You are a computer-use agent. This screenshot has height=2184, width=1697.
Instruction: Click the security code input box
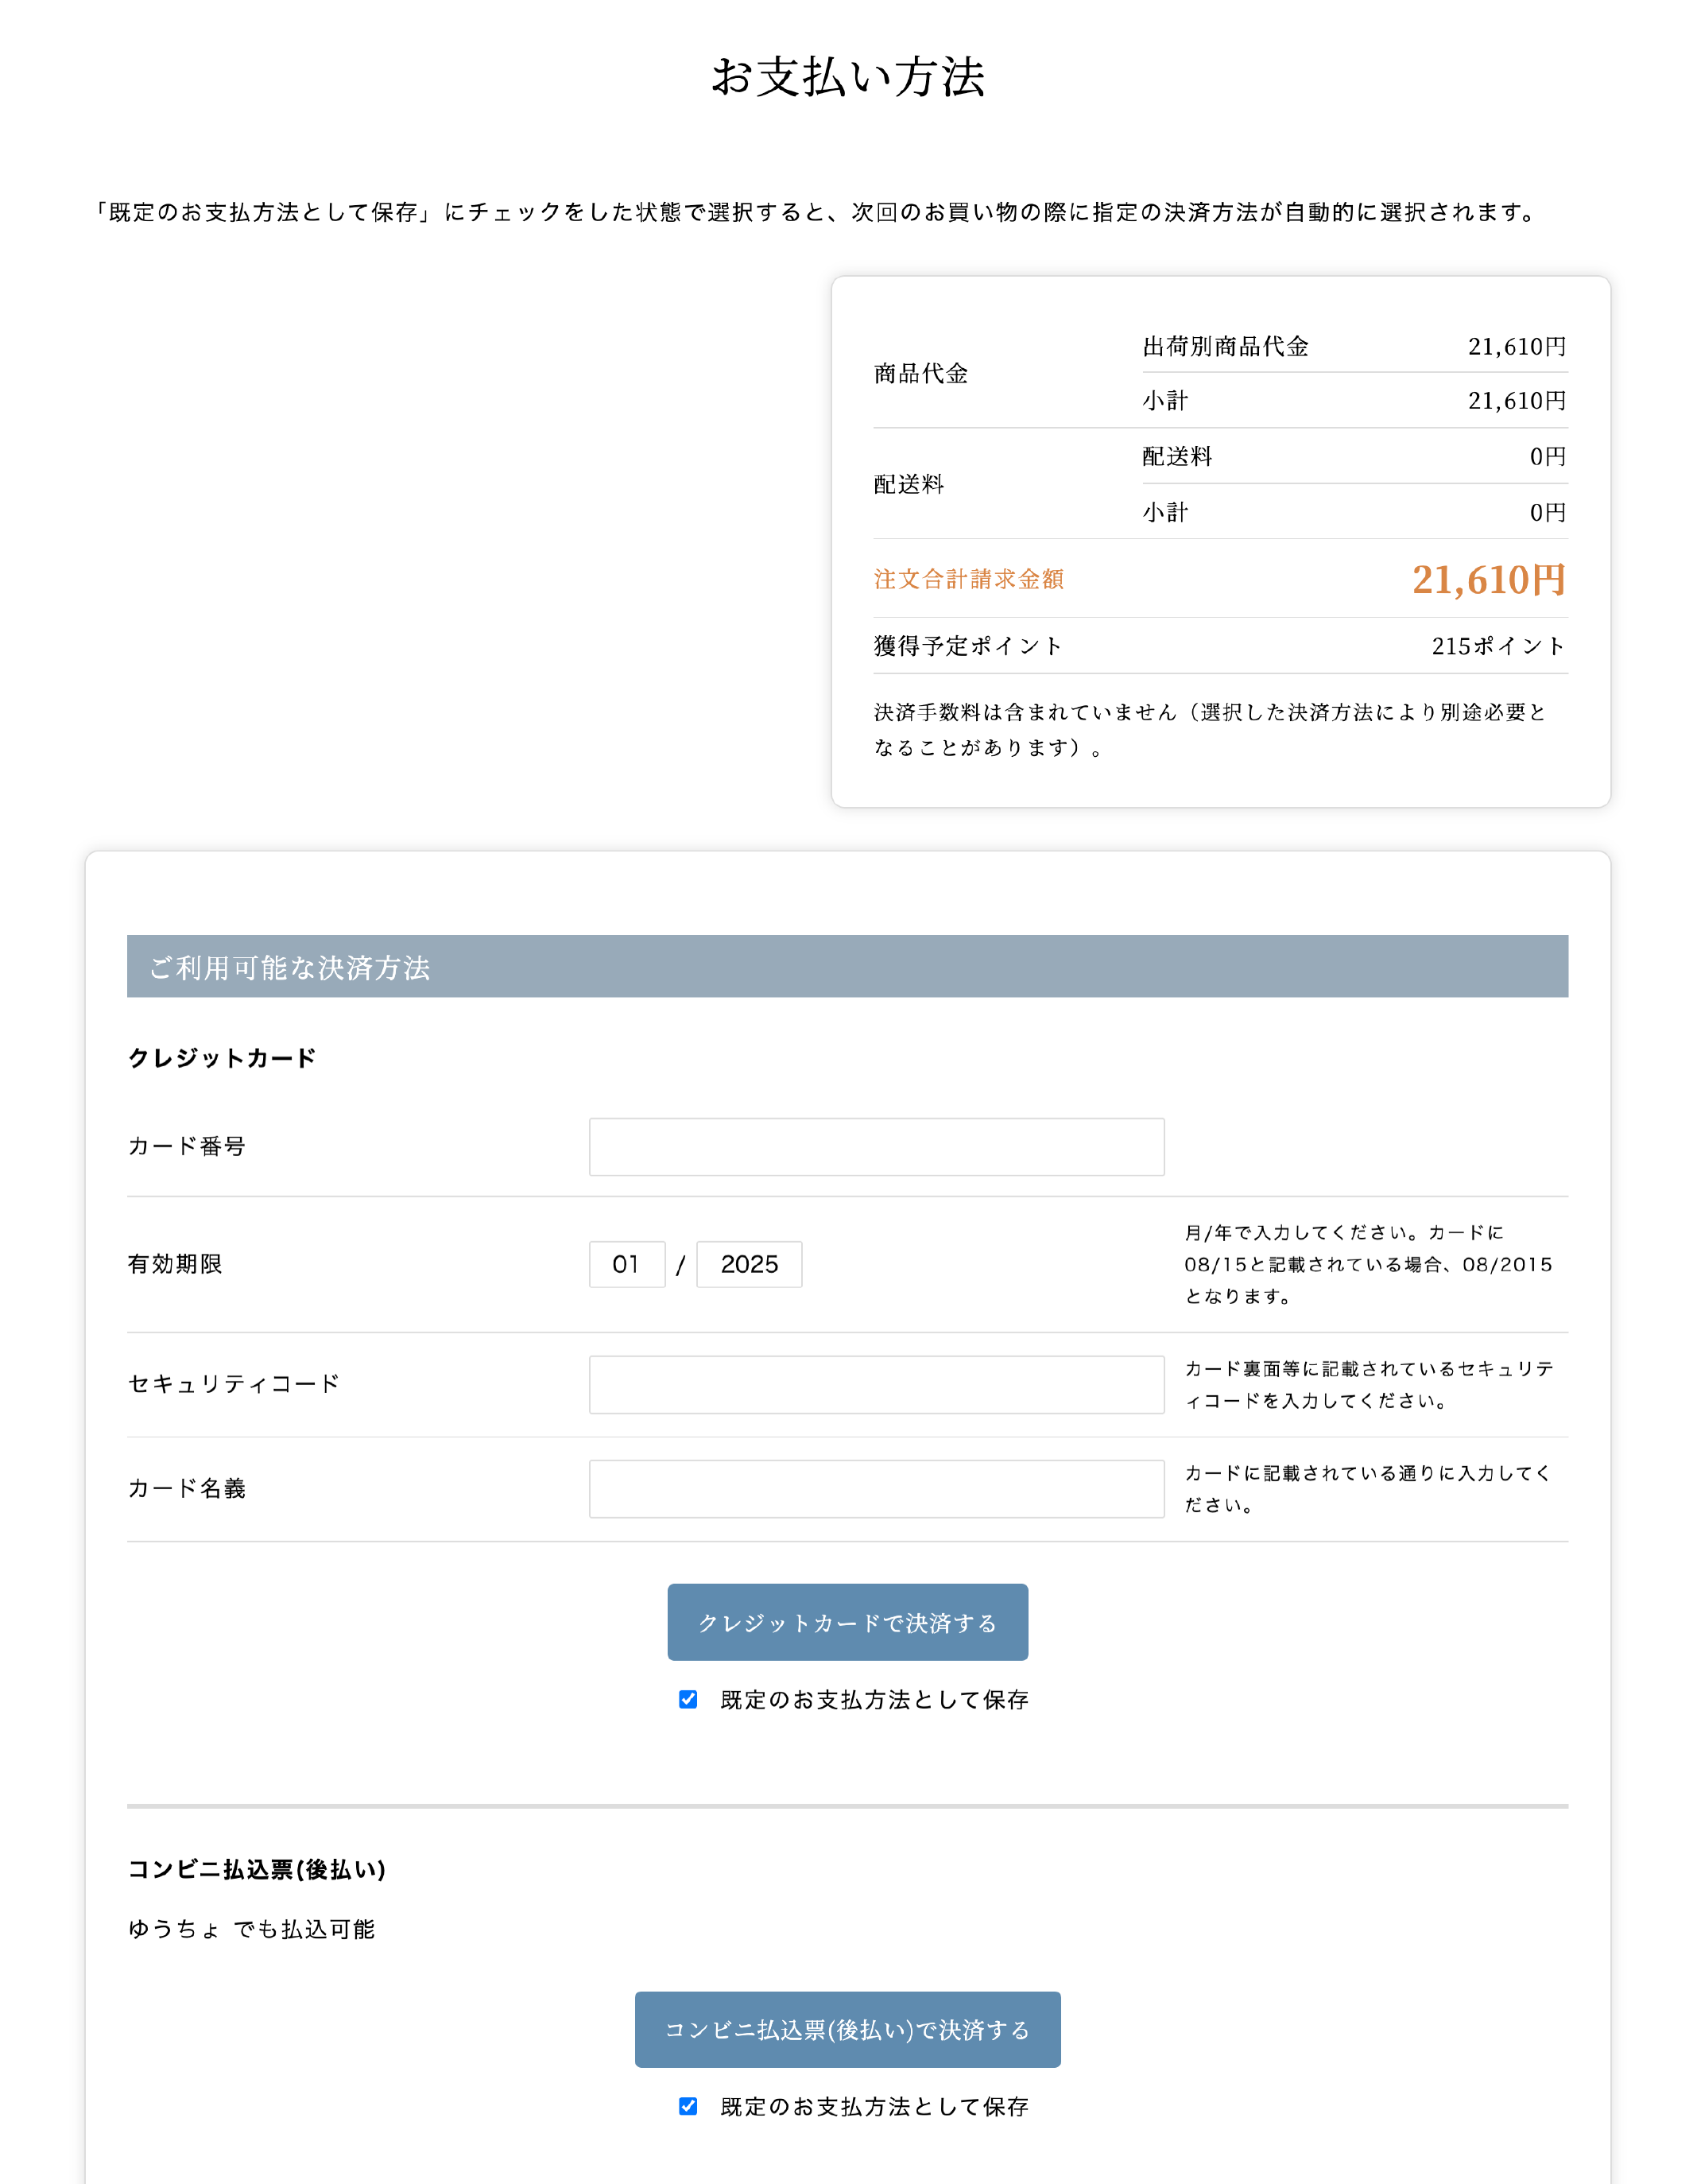[x=876, y=1384]
